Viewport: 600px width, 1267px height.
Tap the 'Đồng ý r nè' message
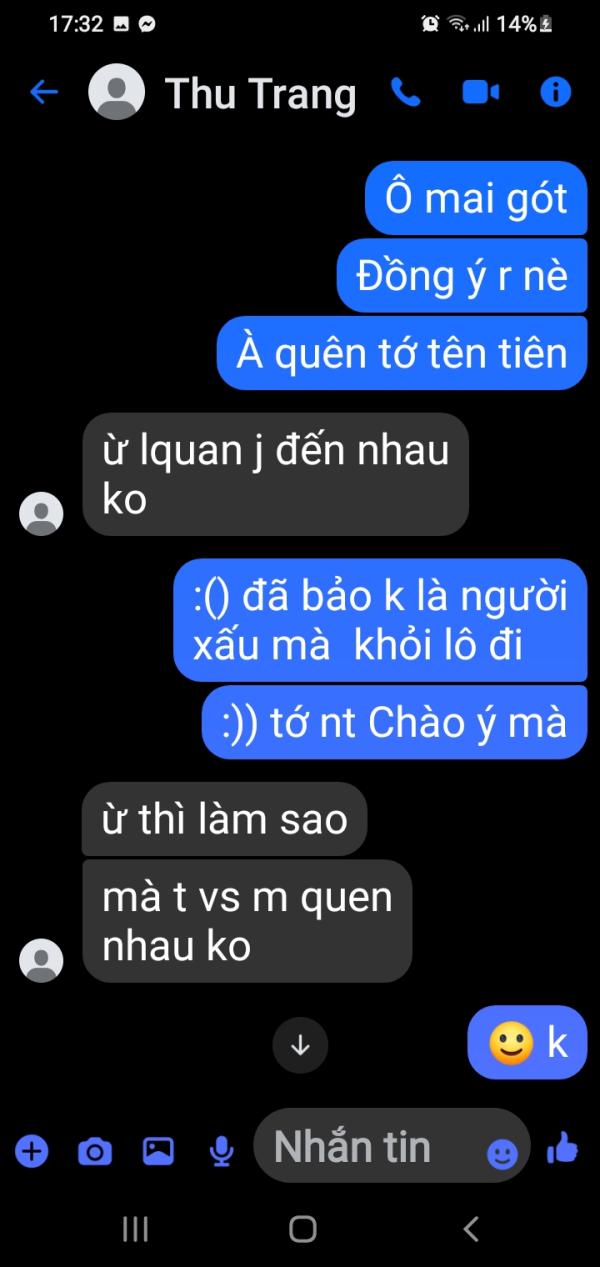[462, 275]
